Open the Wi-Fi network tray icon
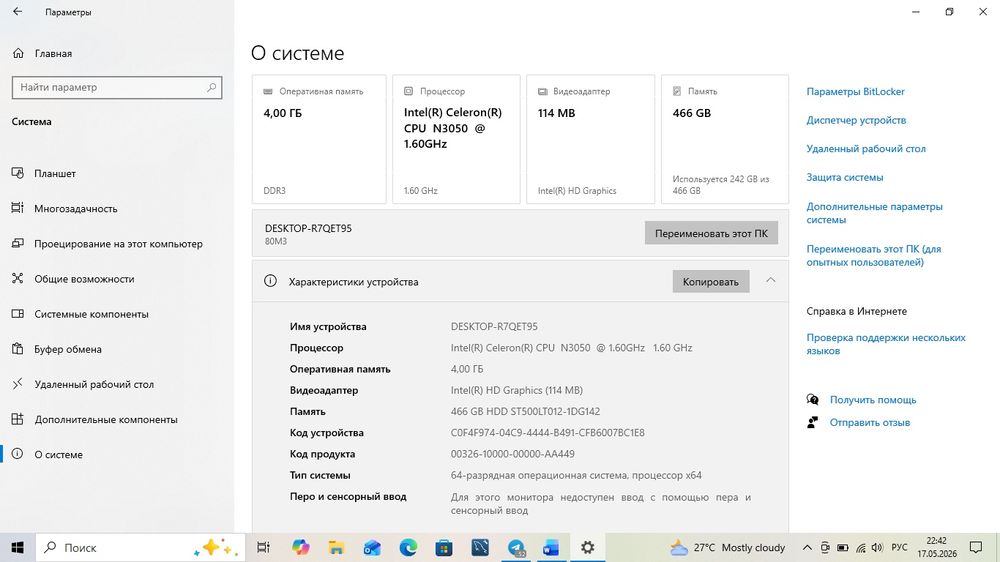 (860, 547)
